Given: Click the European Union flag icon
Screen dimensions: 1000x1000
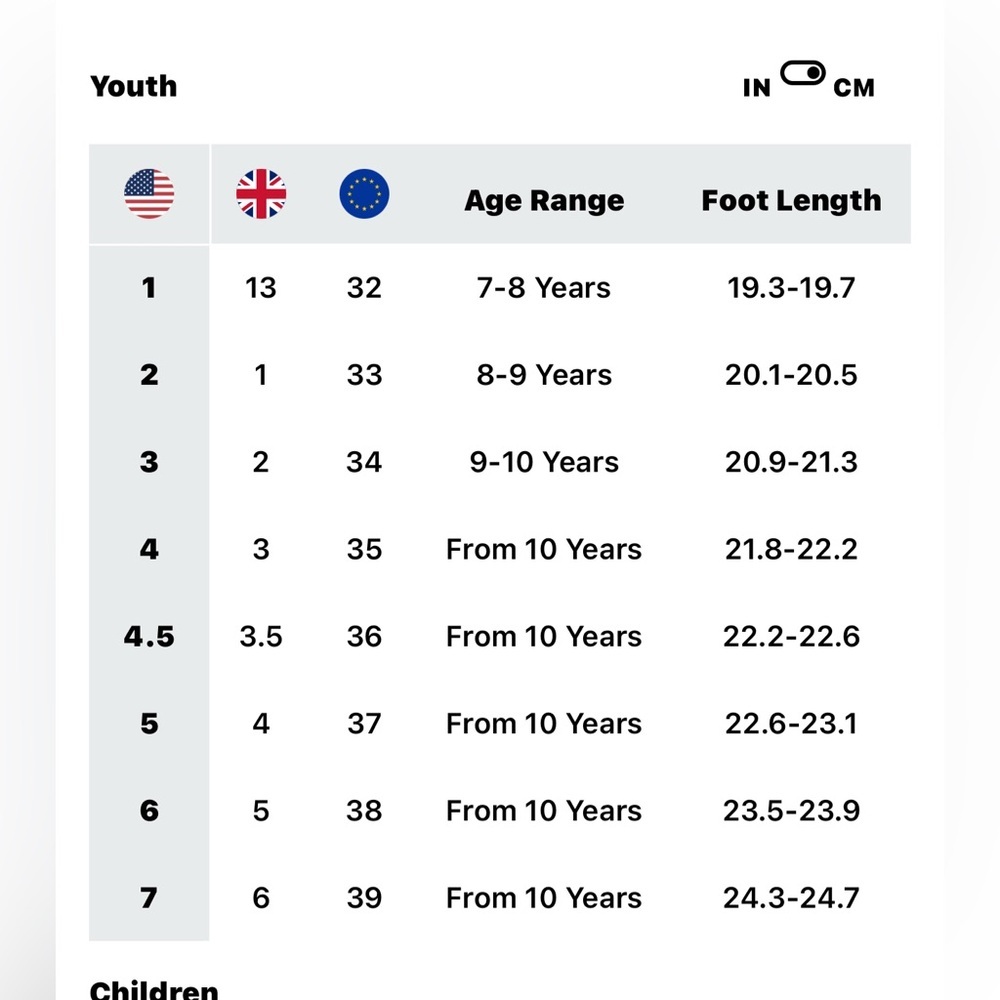Looking at the screenshot, I should (364, 194).
